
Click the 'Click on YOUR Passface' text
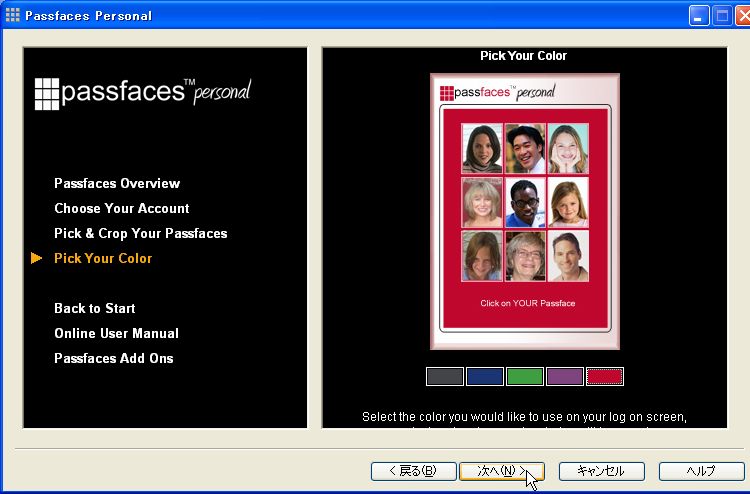528,303
